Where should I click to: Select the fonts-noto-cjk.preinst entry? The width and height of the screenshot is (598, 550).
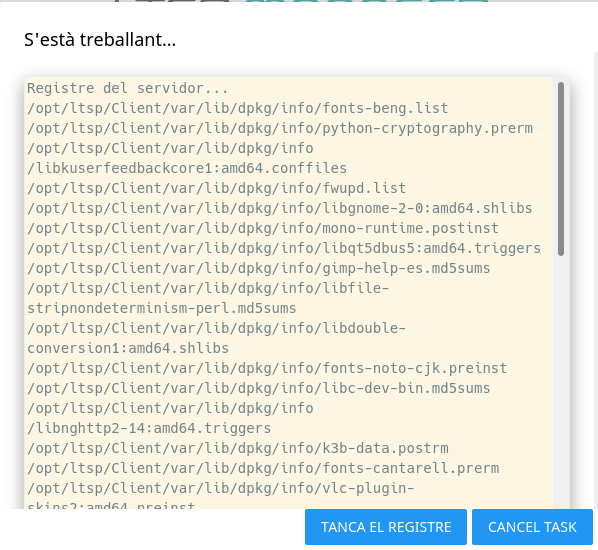[267, 368]
